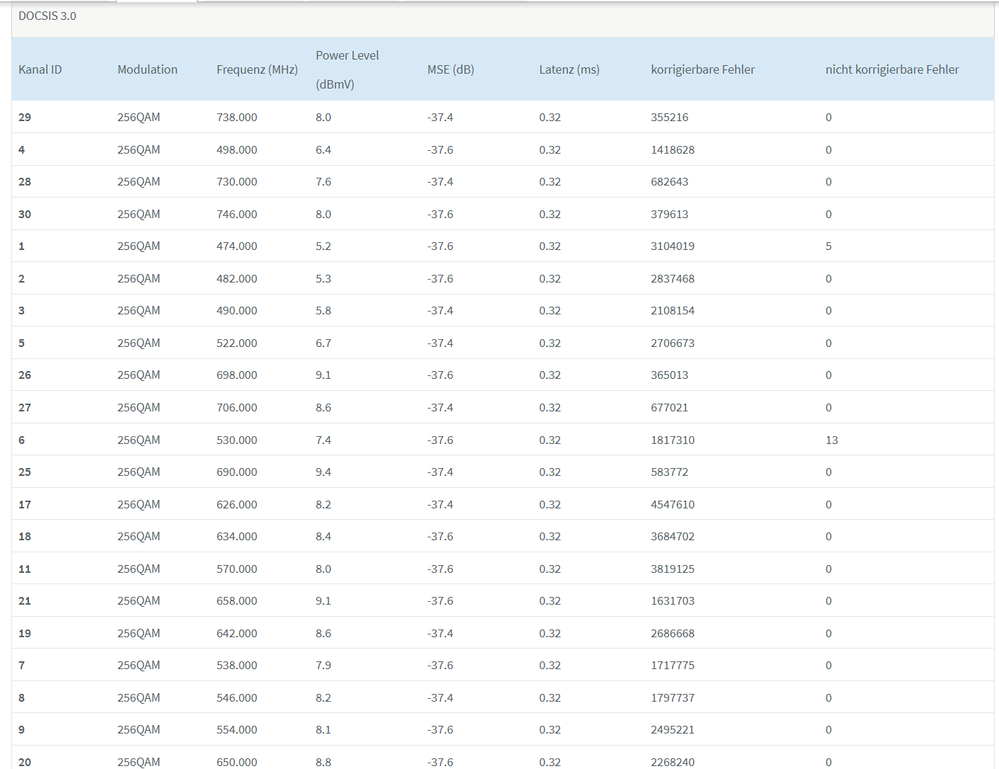Select Kanal ID 21 cell

[25, 600]
